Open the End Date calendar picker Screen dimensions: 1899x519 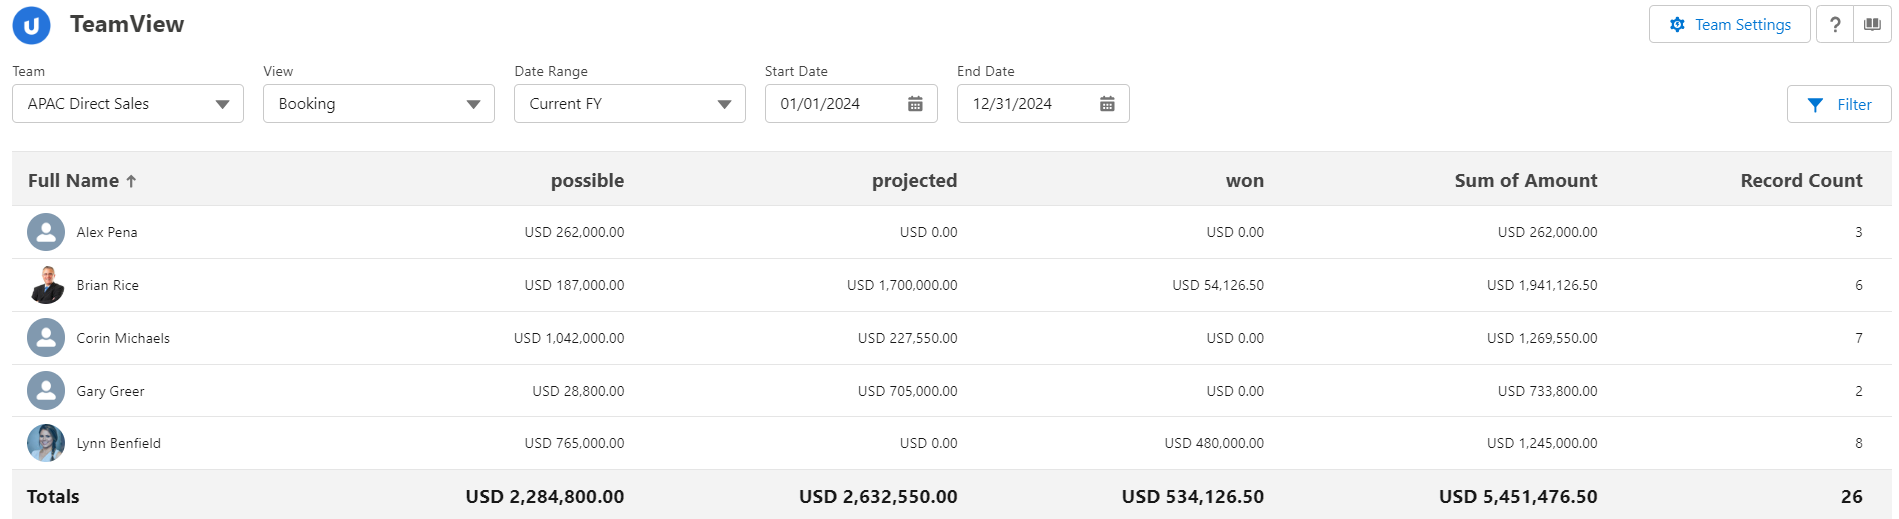[x=1107, y=104]
